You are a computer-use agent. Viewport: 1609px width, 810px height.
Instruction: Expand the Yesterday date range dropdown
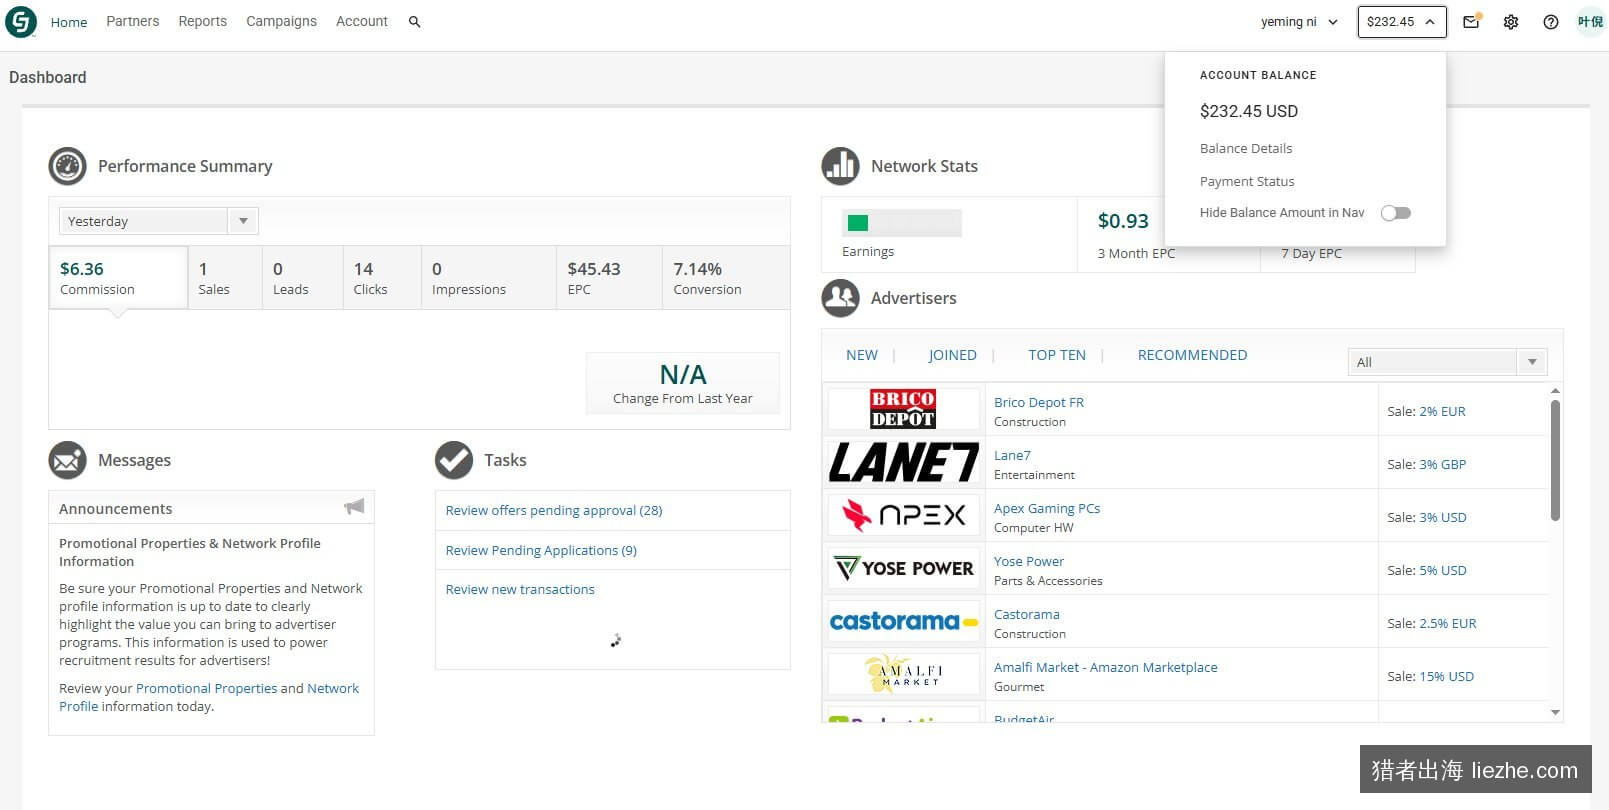(x=158, y=221)
